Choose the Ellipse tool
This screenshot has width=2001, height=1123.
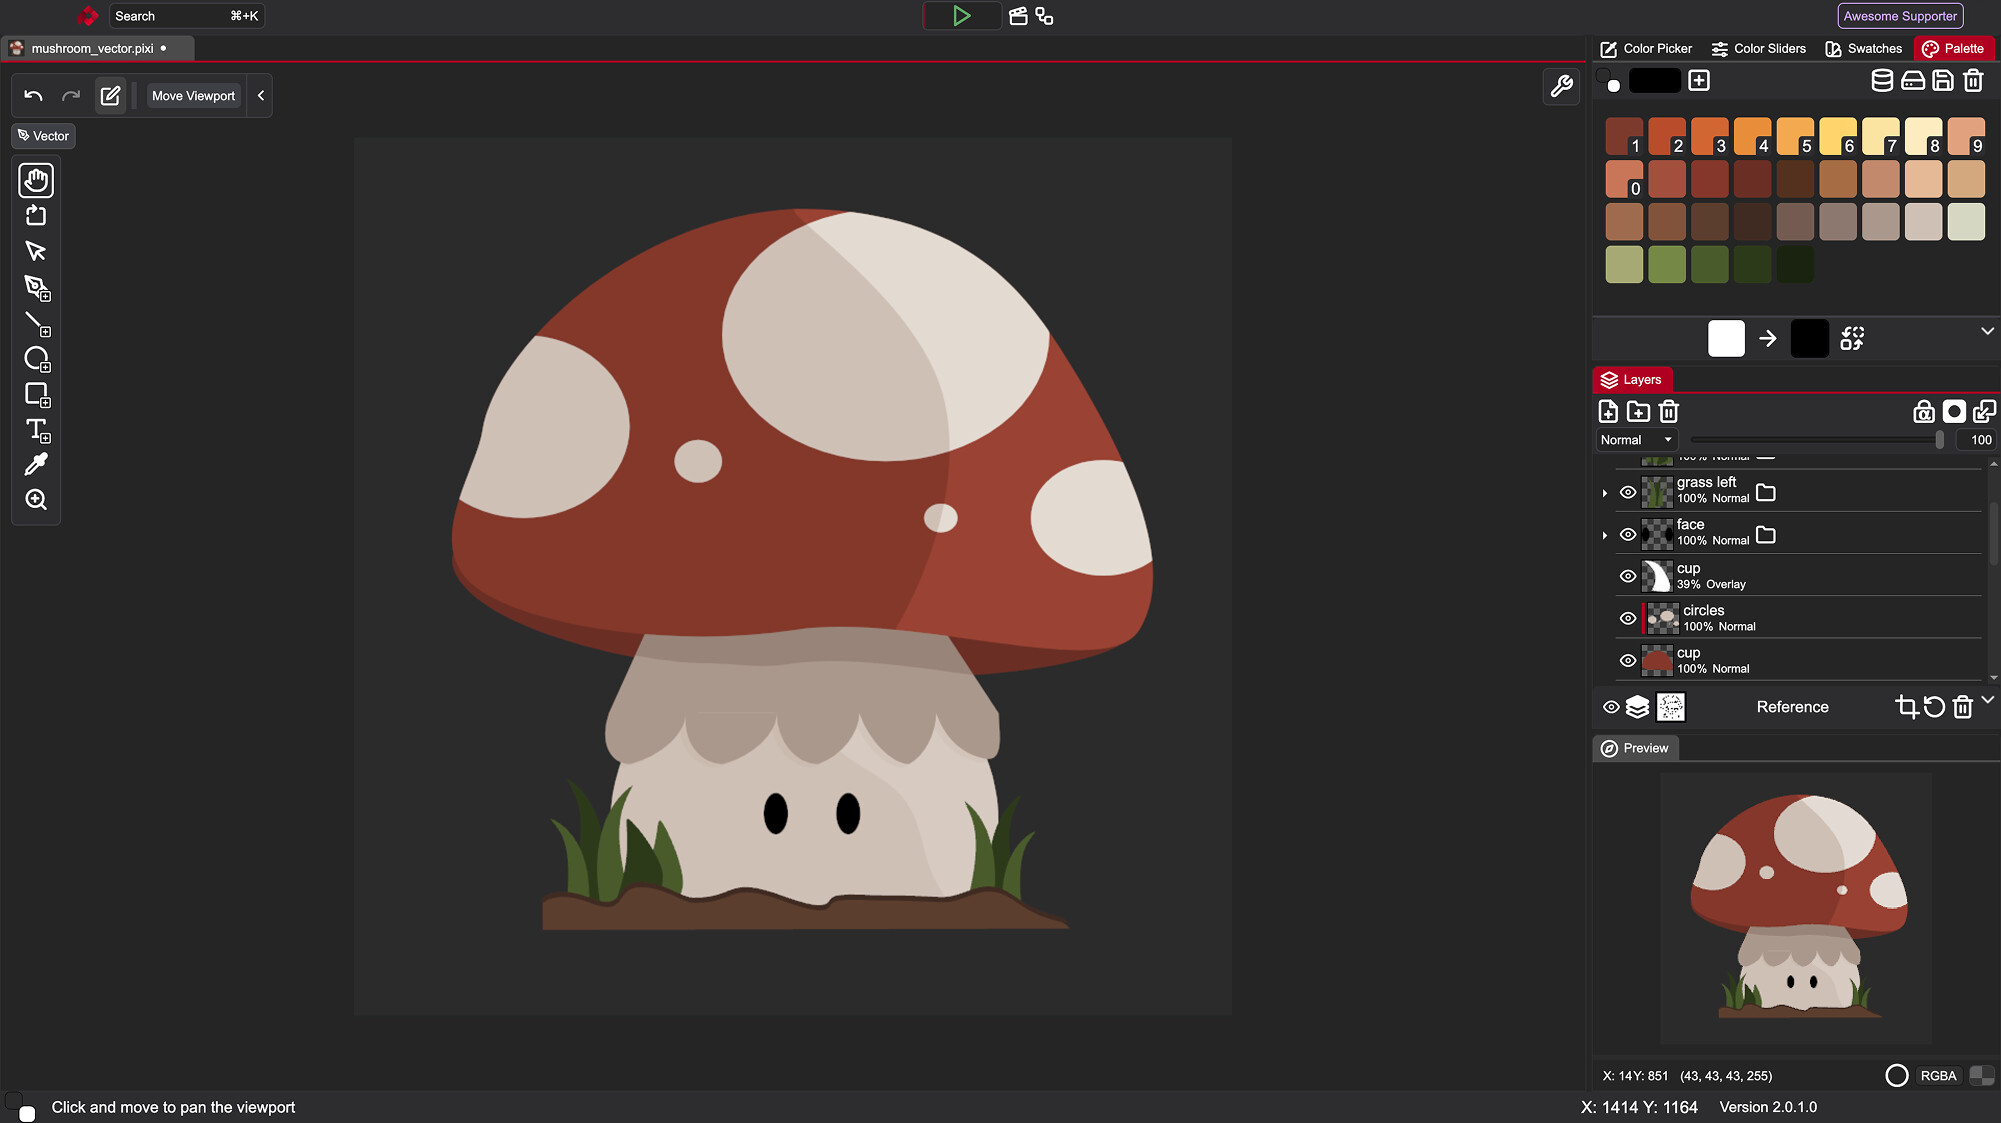[36, 358]
